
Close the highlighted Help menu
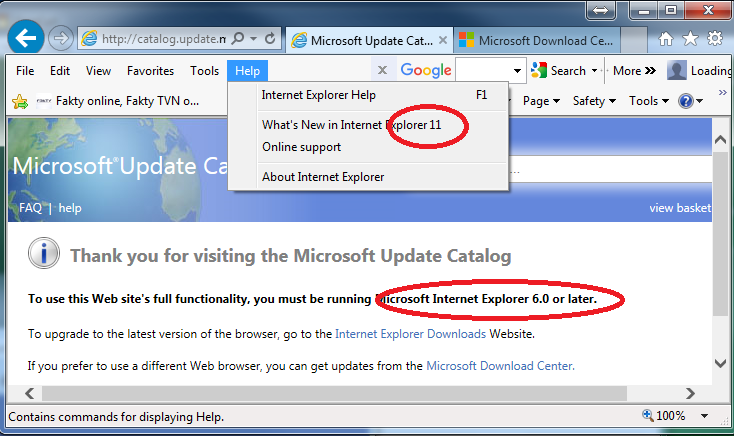coord(247,71)
